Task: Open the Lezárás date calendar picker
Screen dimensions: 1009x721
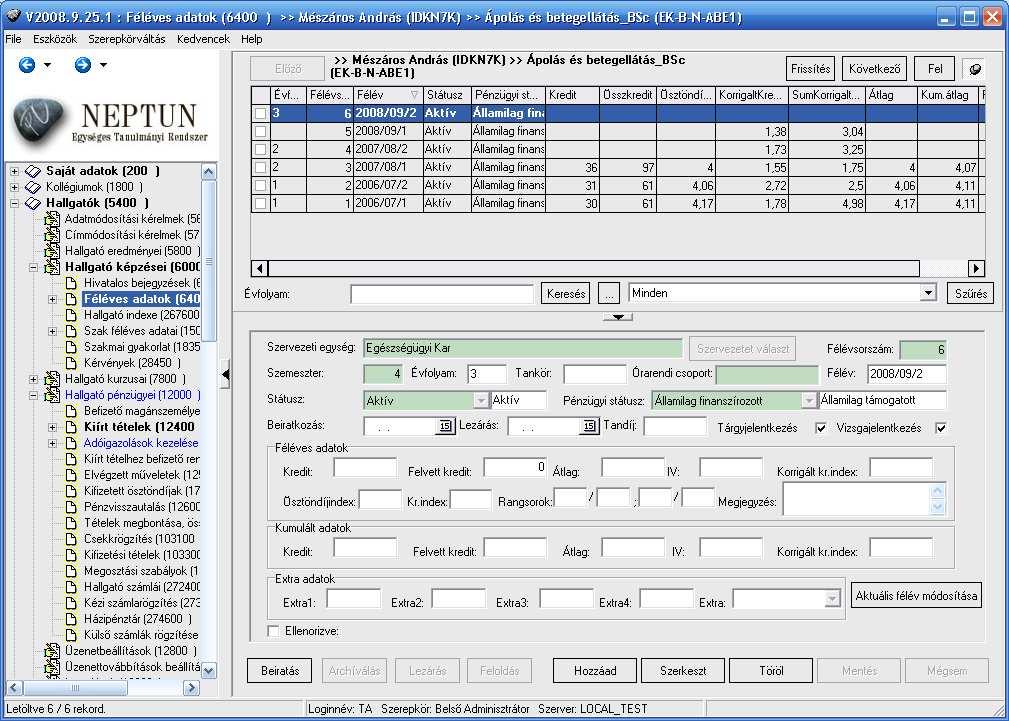Action: [589, 426]
